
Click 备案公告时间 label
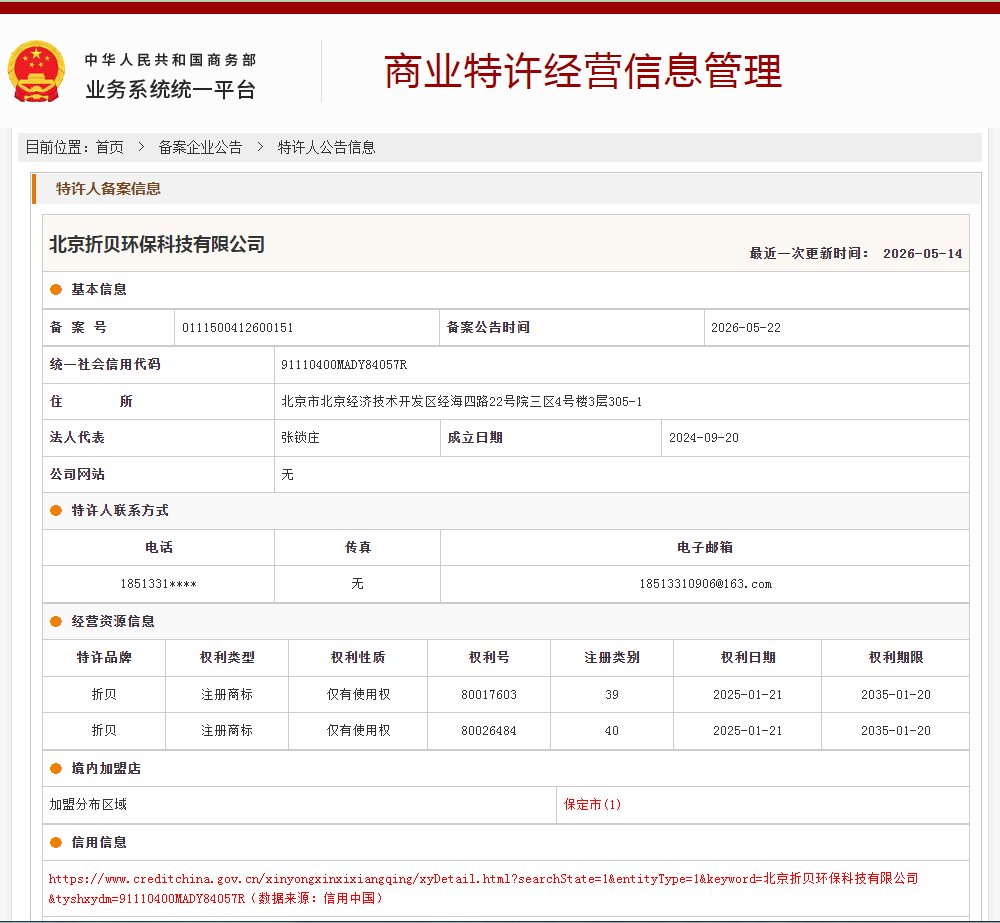489,327
